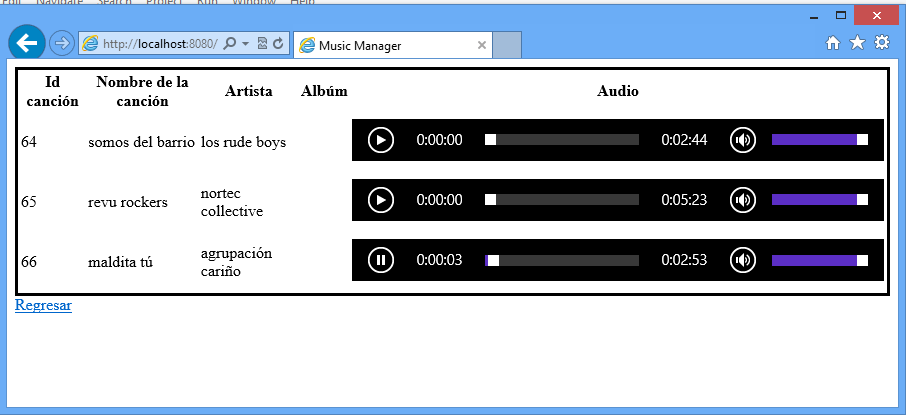Pause the song maldita tú
Viewport: 906px width, 415px height.
pyautogui.click(x=381, y=260)
